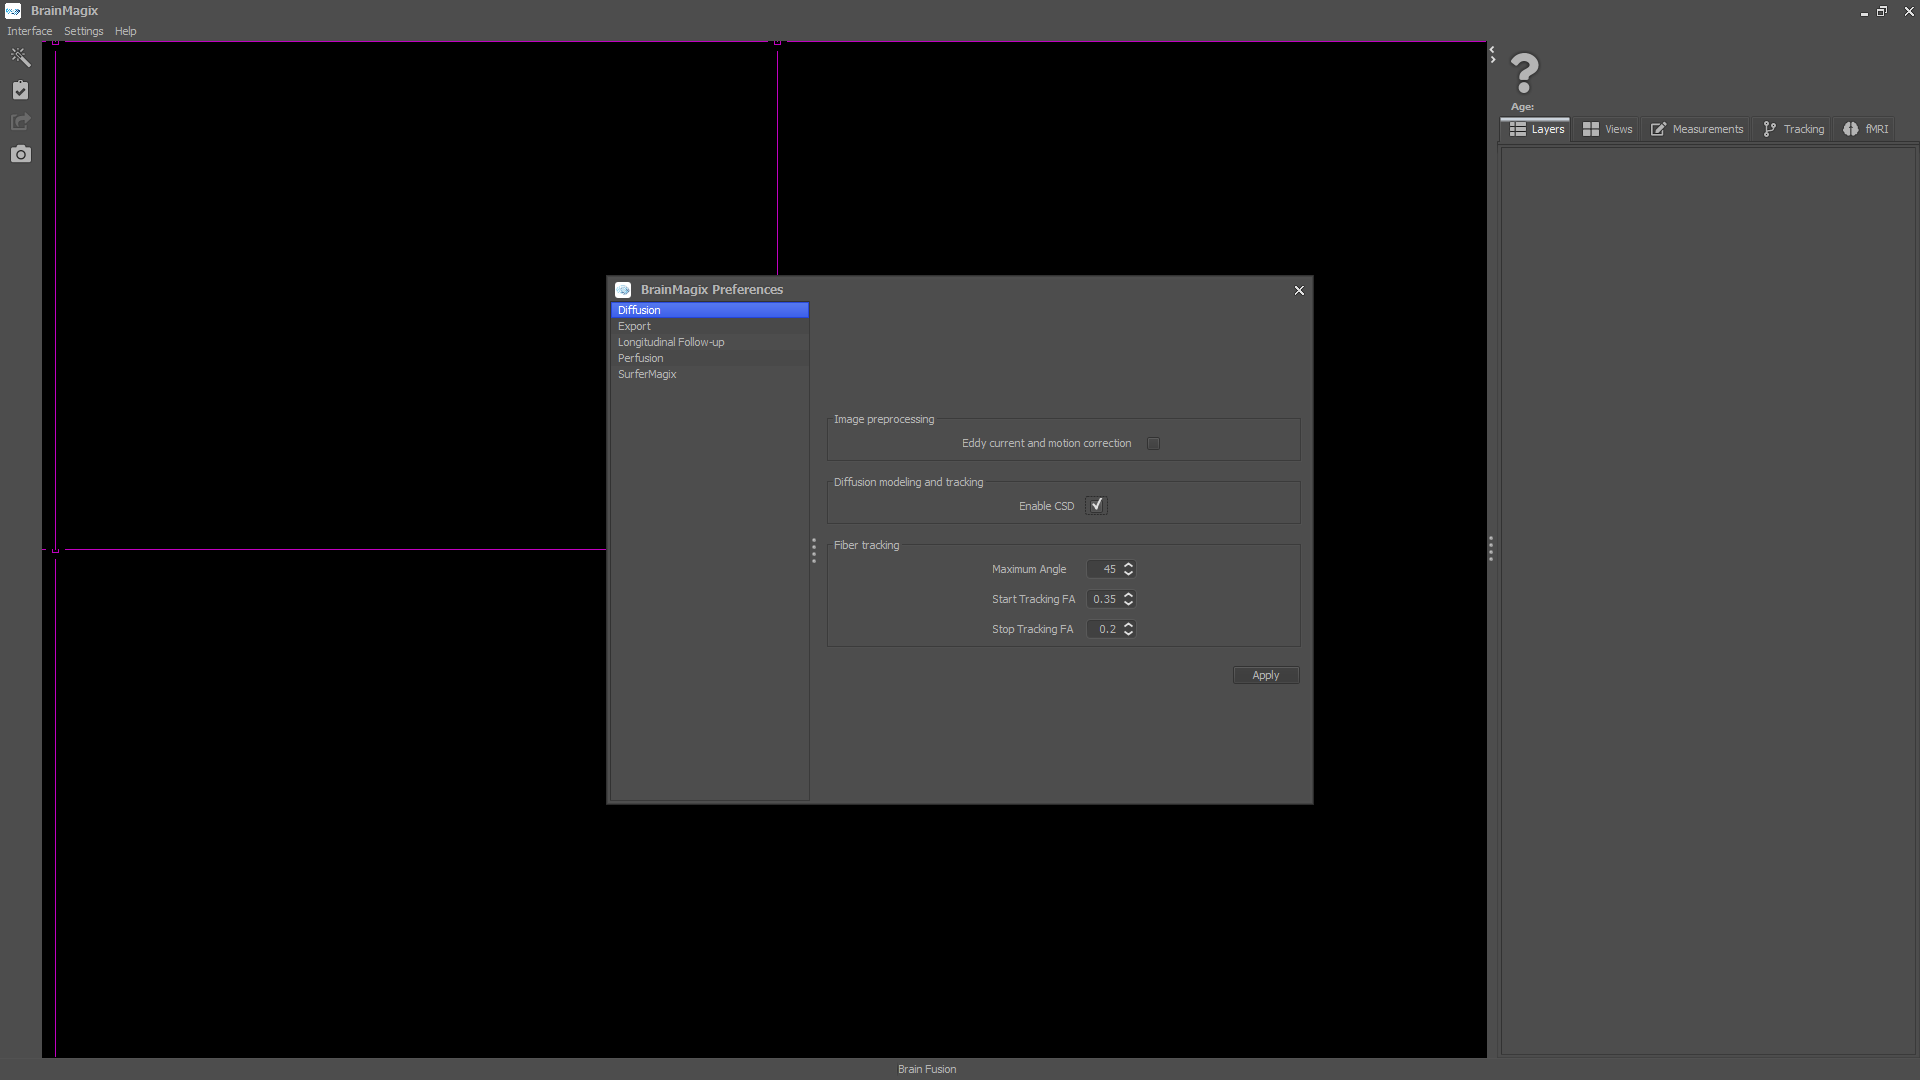Select Diffusion in the preferences list

(710, 310)
